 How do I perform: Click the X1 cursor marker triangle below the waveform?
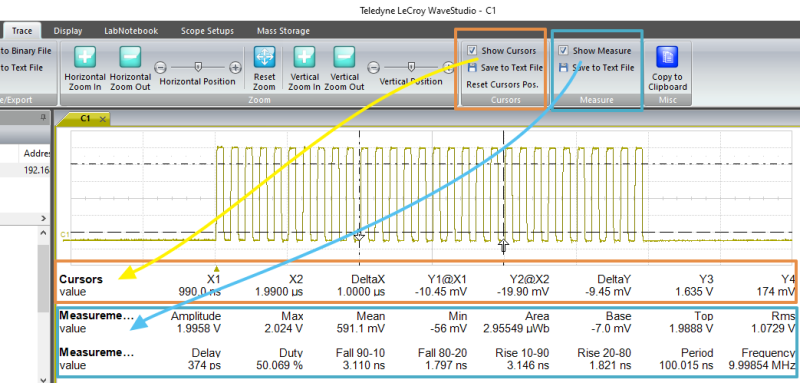pyautogui.click(x=217, y=268)
